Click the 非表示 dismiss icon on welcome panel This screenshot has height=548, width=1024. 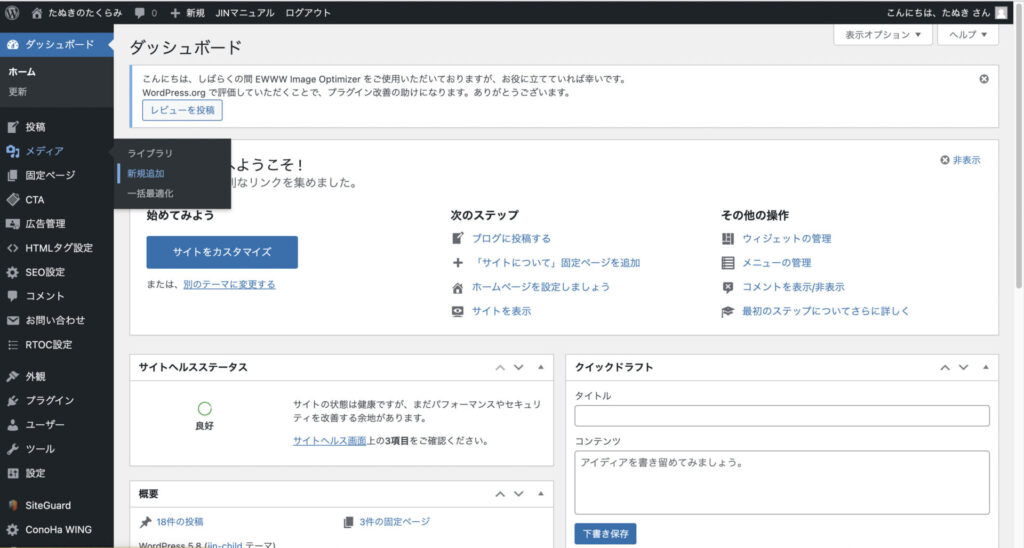click(x=944, y=160)
